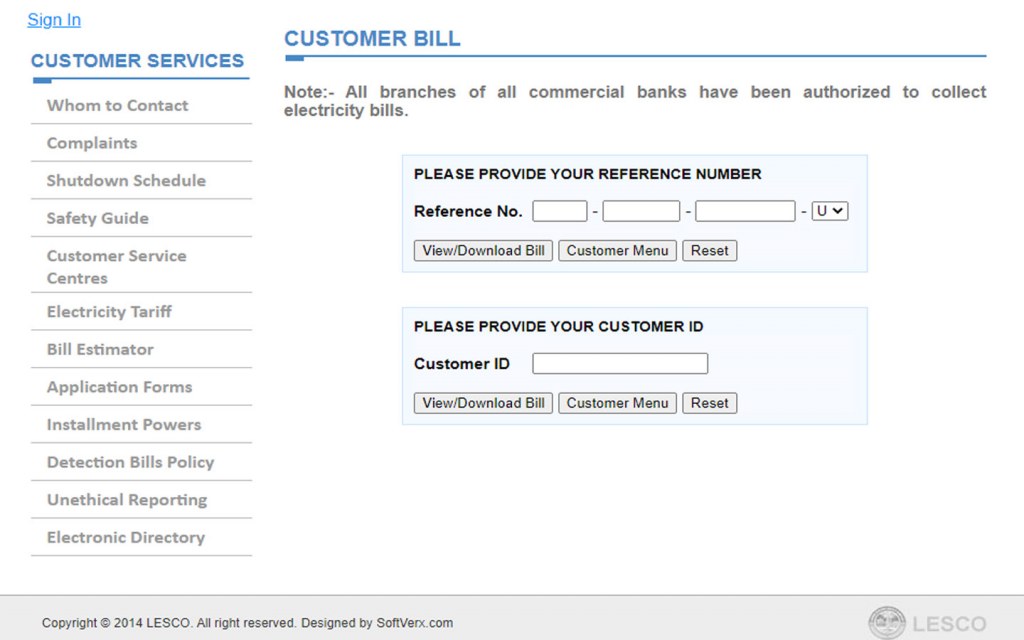Screen dimensions: 1024x640
Task: Focus the Customer ID input field
Action: coord(620,364)
